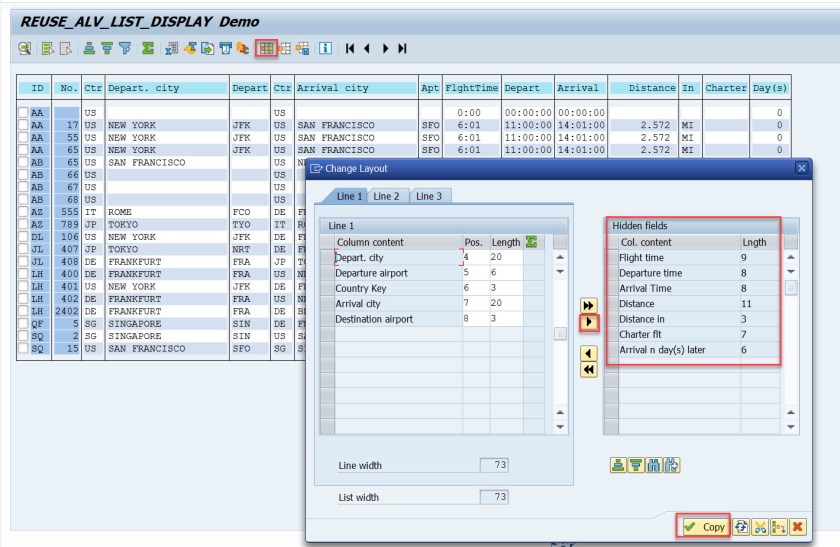This screenshot has height=547, width=840.
Task: Click sort descending icon below Hidden fields
Action: click(636, 465)
